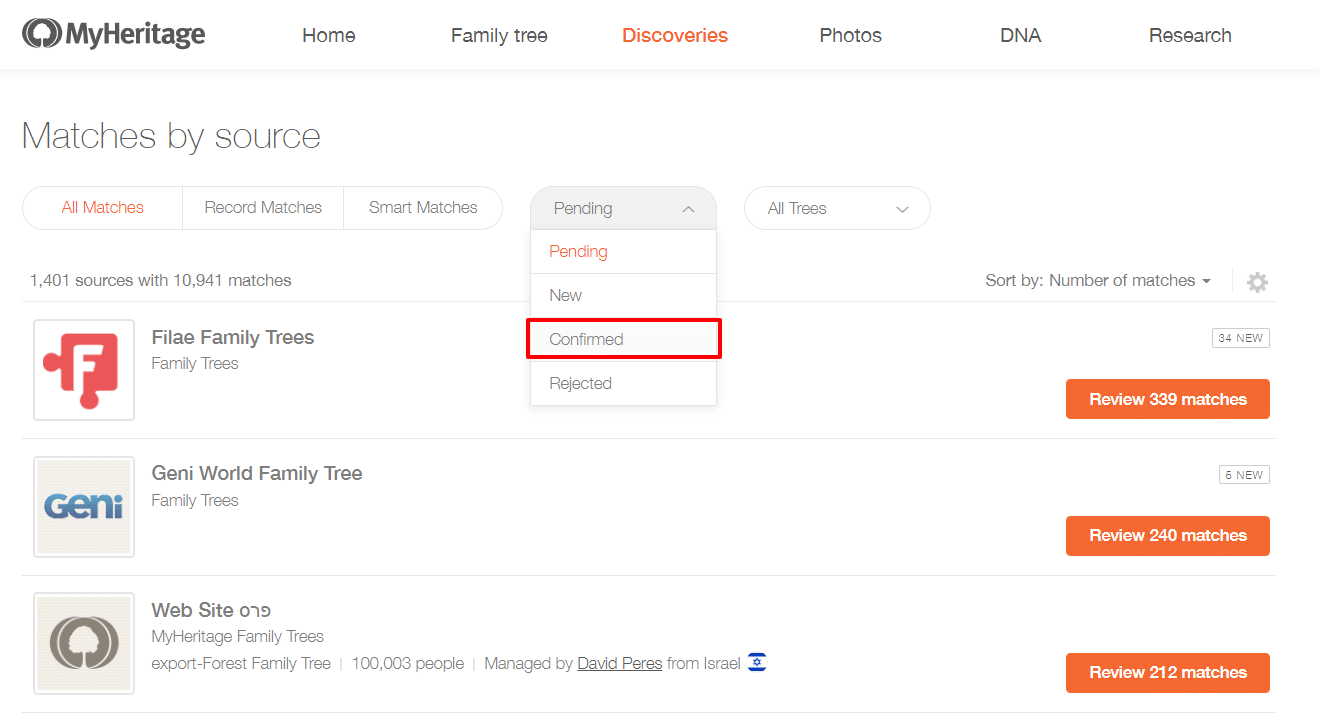Switch to the Record Matches tab

point(263,208)
